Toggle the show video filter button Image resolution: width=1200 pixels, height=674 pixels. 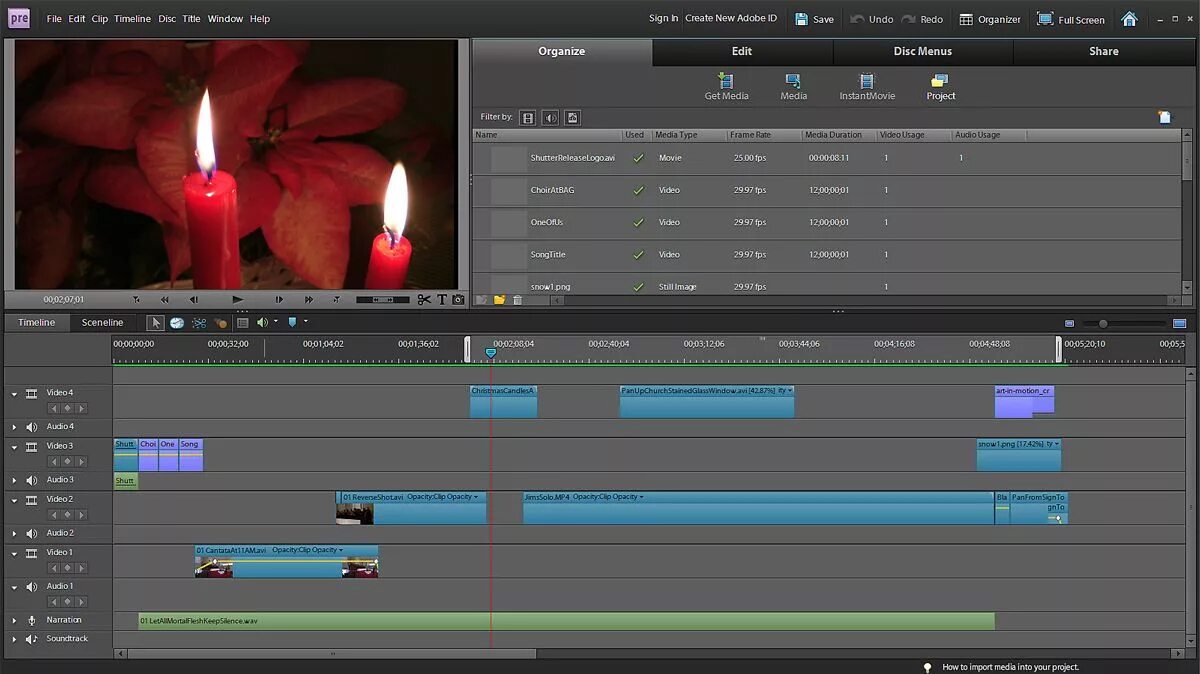coord(528,118)
